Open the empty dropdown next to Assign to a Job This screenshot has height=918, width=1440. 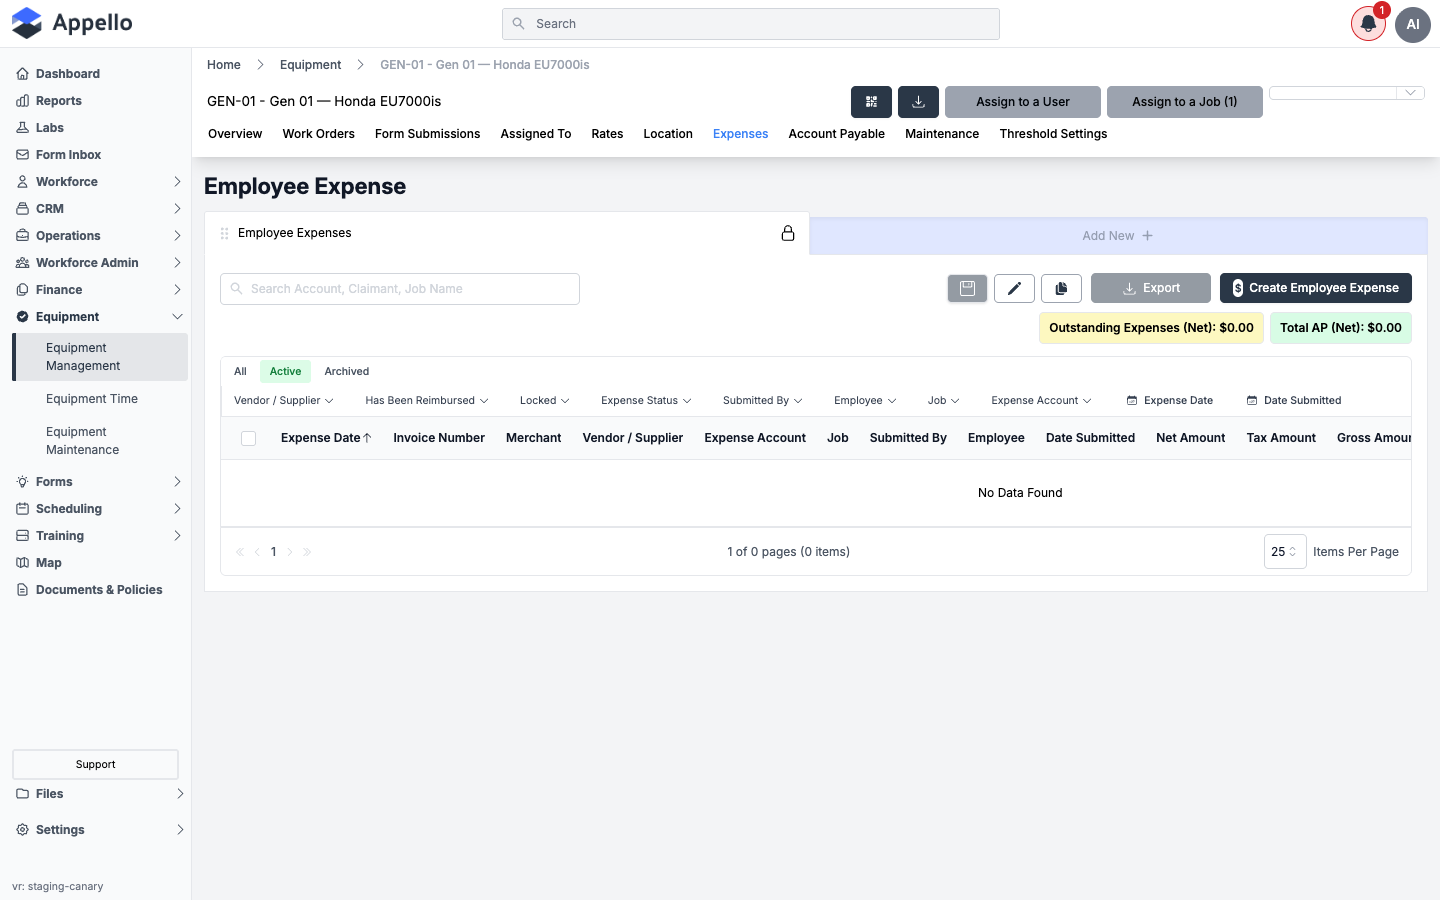[x=1347, y=93]
